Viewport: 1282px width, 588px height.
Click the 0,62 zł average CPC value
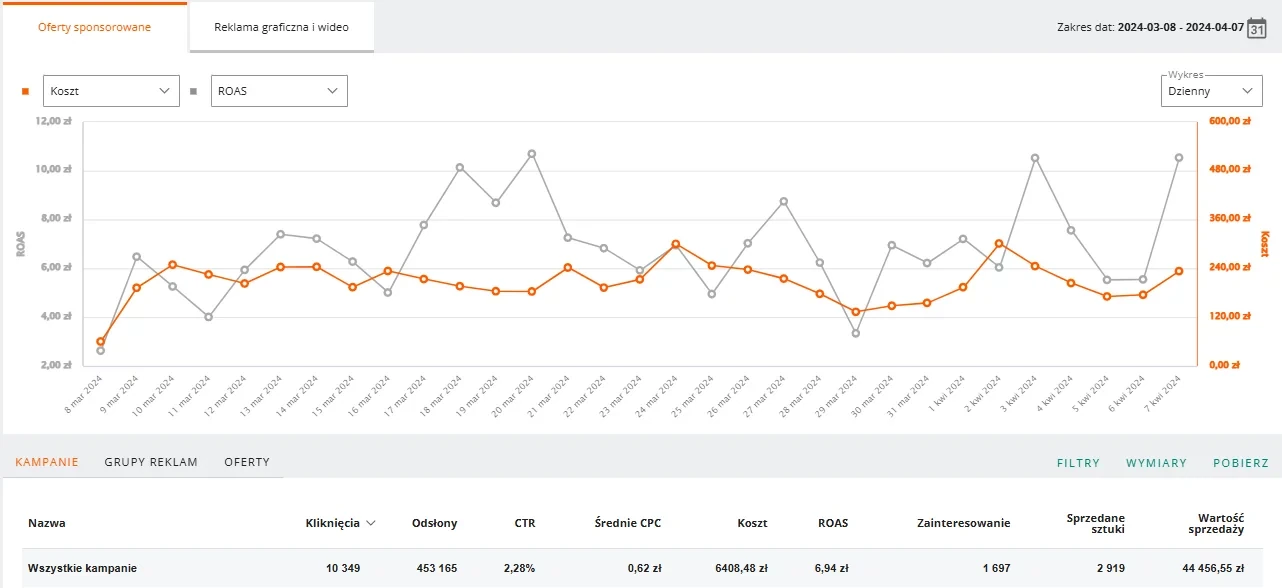click(x=645, y=568)
